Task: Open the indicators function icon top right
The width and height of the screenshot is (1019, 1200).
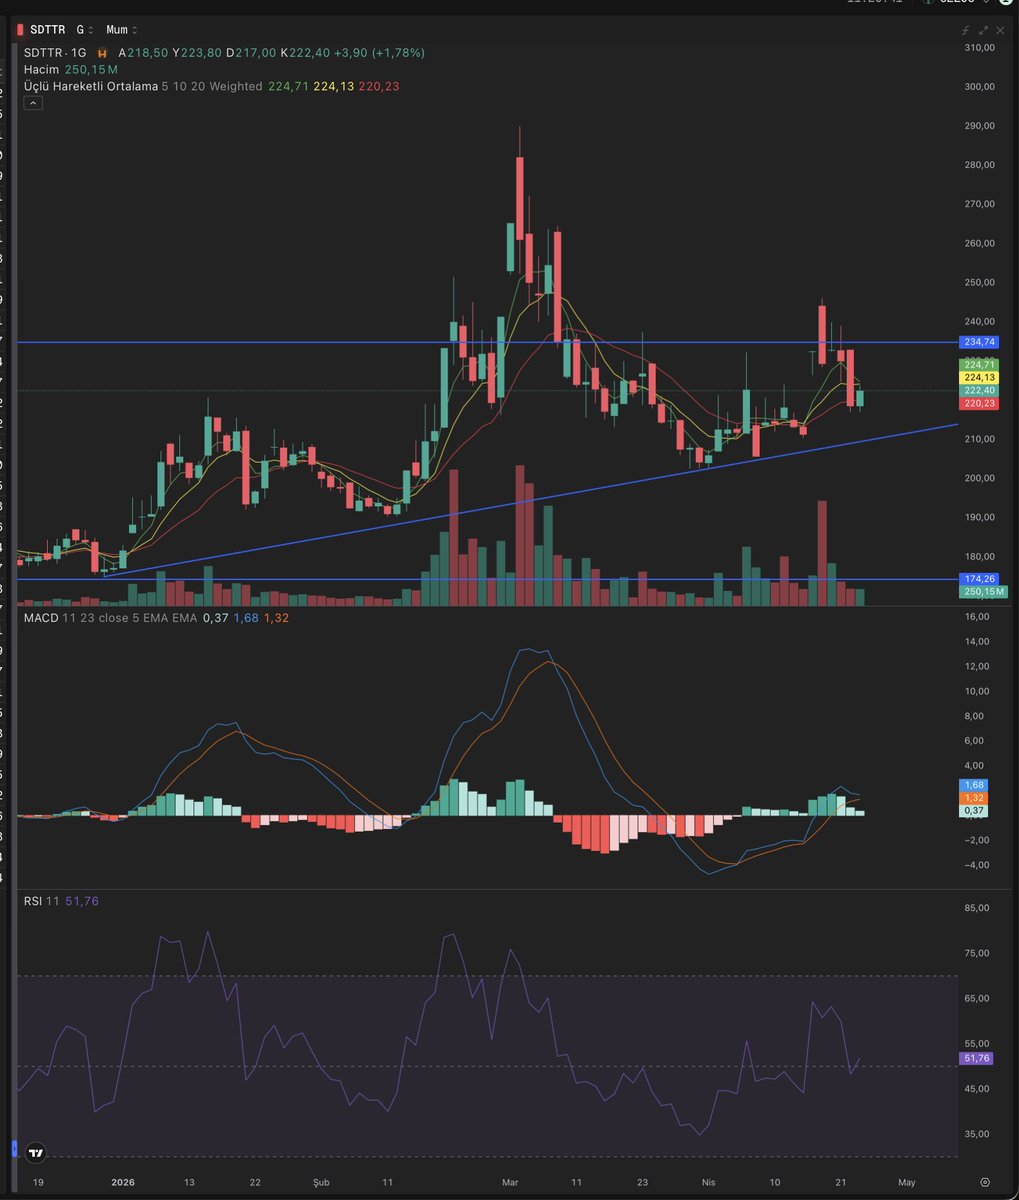Action: pos(966,31)
